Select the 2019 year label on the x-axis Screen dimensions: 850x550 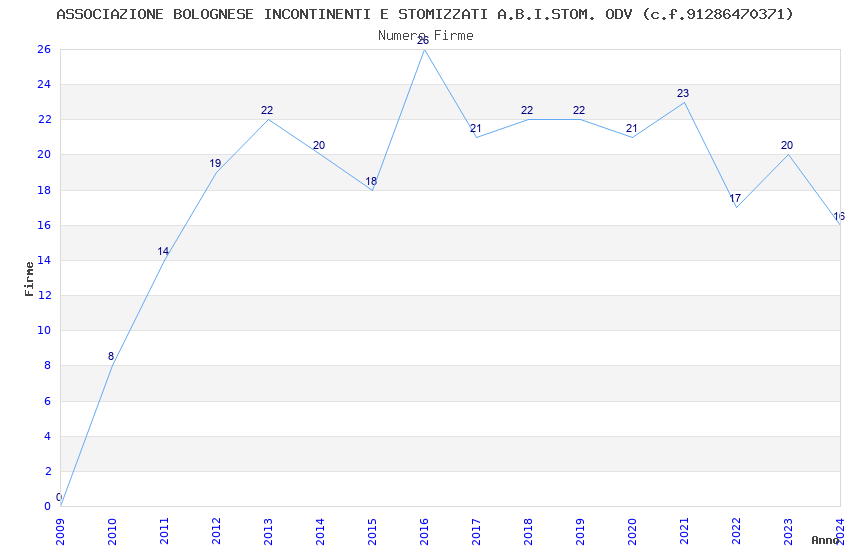coord(580,531)
